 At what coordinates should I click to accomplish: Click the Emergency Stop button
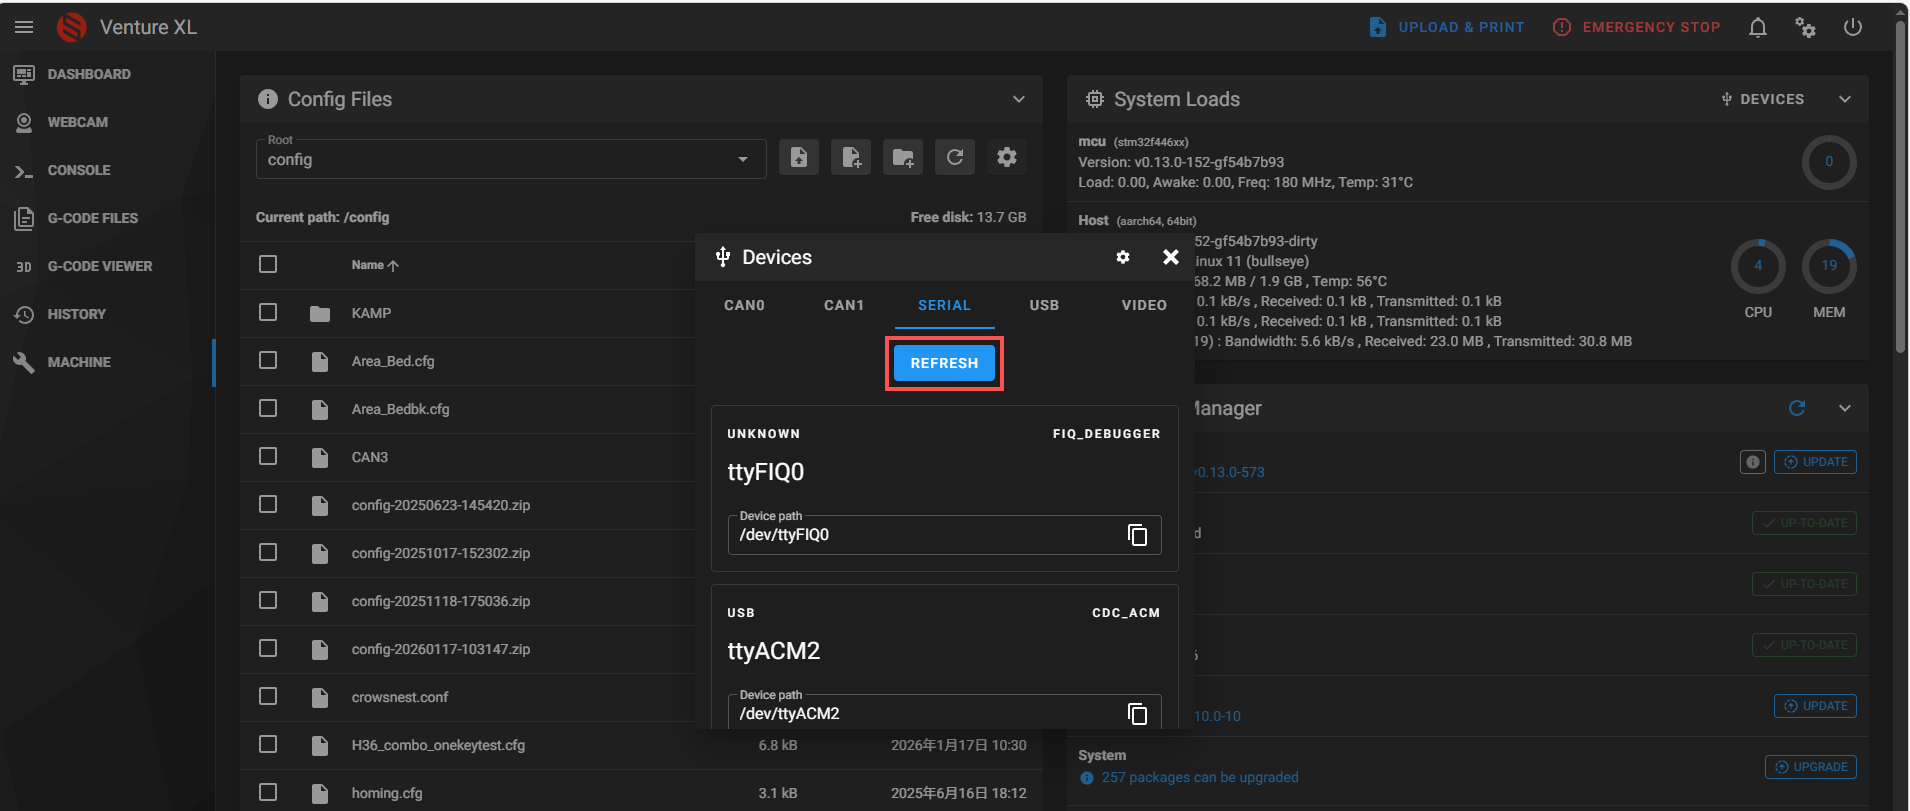coord(1636,27)
